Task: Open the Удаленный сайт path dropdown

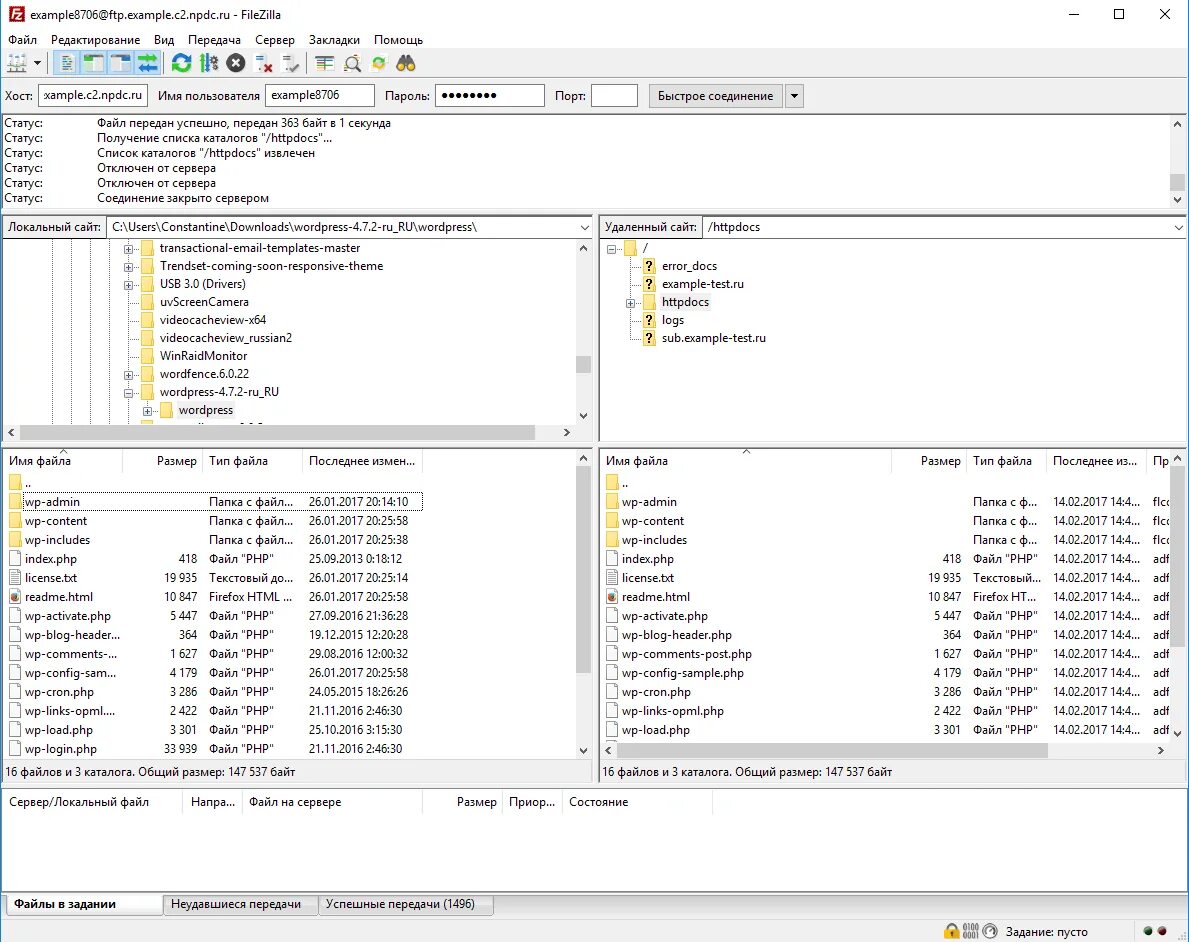Action: [1178, 228]
